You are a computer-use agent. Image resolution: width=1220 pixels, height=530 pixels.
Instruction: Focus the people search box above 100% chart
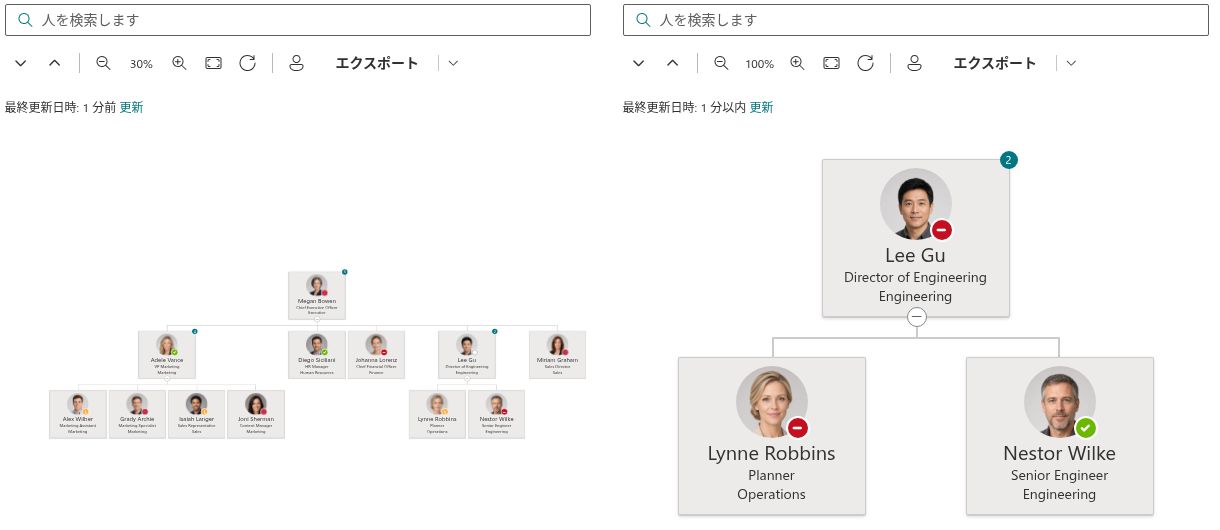916,20
